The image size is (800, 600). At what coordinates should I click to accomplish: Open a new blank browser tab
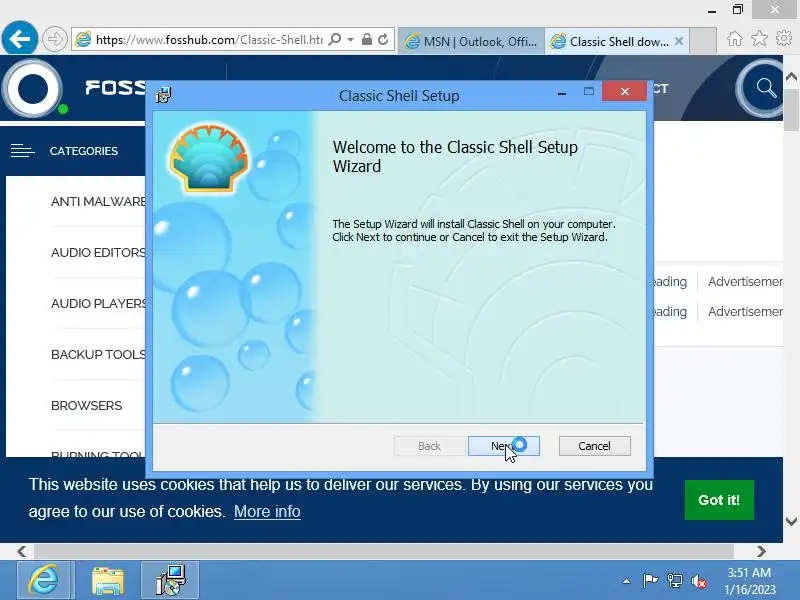703,41
